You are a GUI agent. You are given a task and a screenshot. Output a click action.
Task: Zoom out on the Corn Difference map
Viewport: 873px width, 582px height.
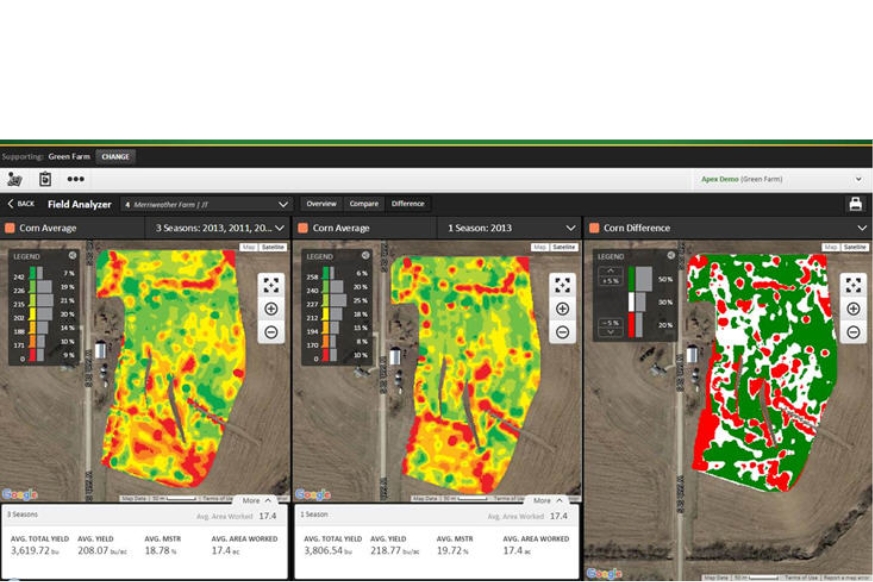click(x=853, y=333)
